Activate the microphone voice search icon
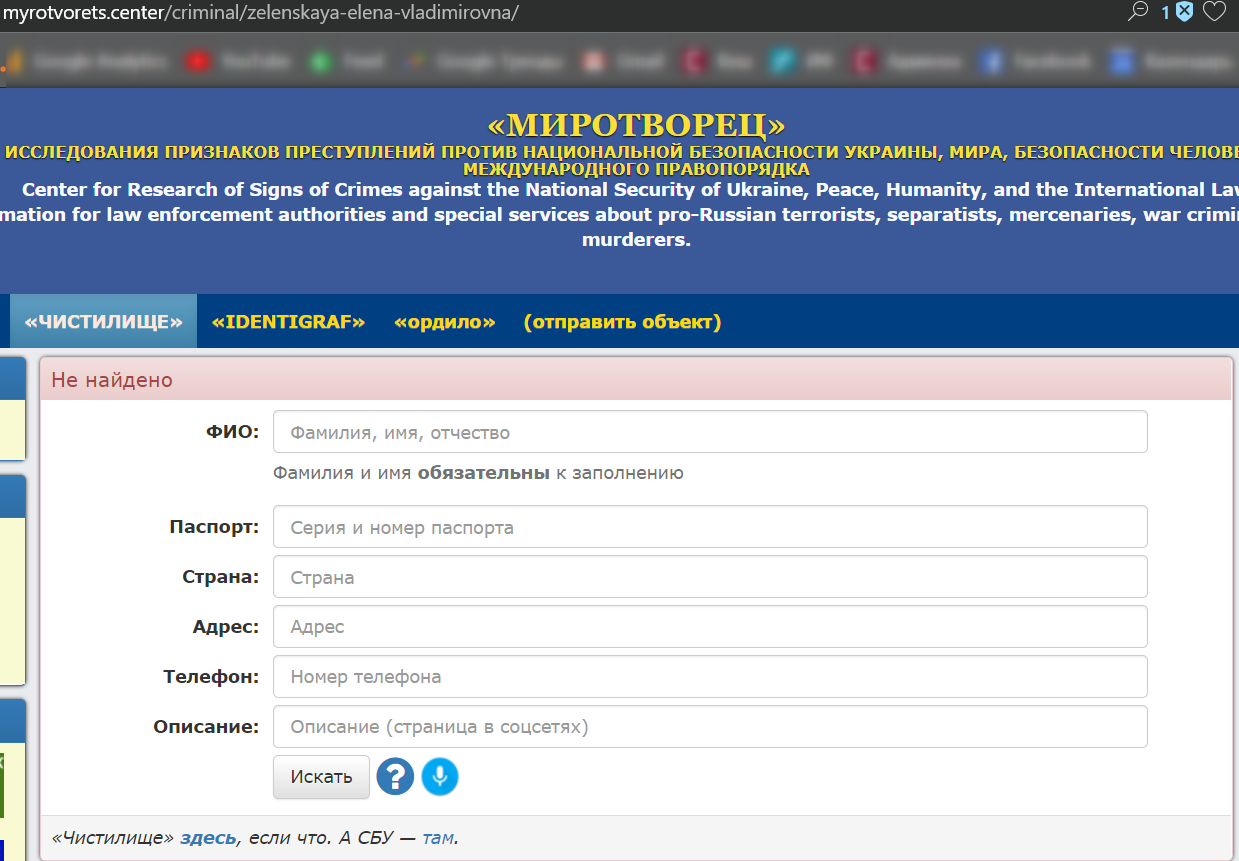Viewport: 1239px width, 861px height. [x=440, y=777]
